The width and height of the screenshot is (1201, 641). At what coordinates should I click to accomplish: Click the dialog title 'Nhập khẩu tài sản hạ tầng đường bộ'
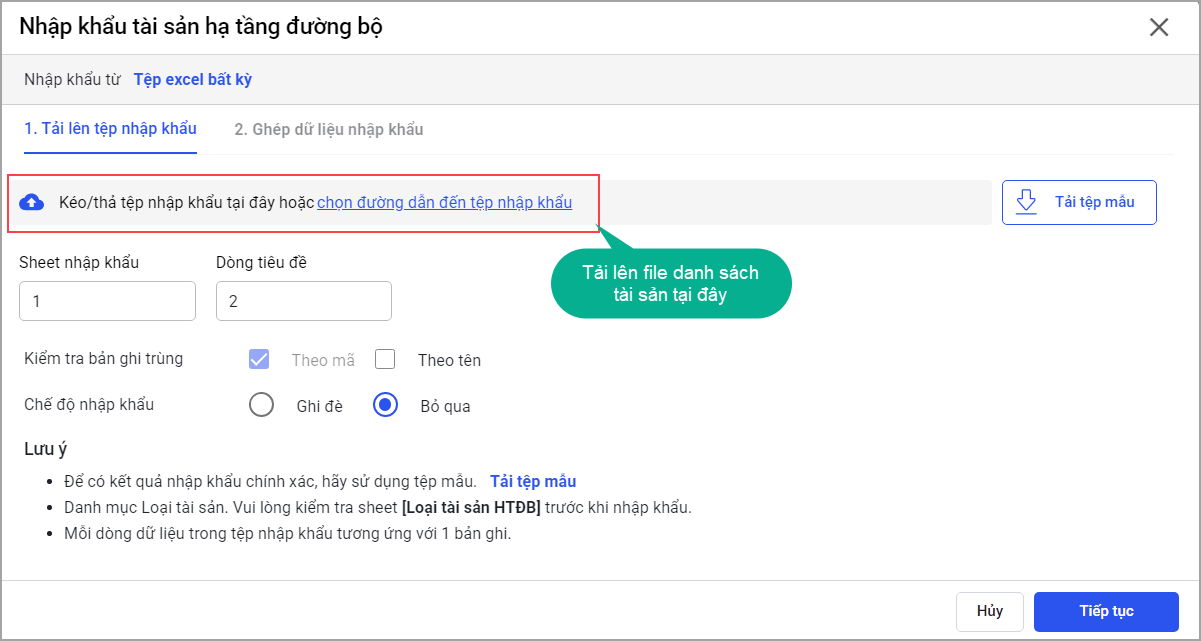(x=201, y=27)
